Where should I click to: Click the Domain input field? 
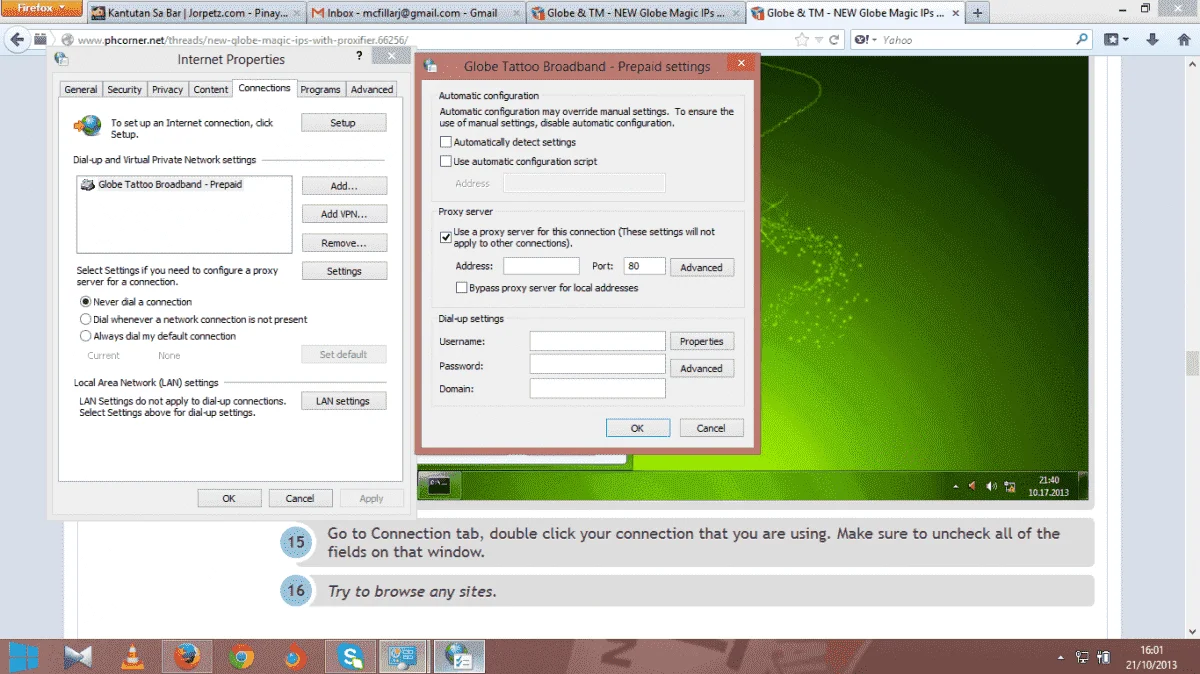[598, 388]
